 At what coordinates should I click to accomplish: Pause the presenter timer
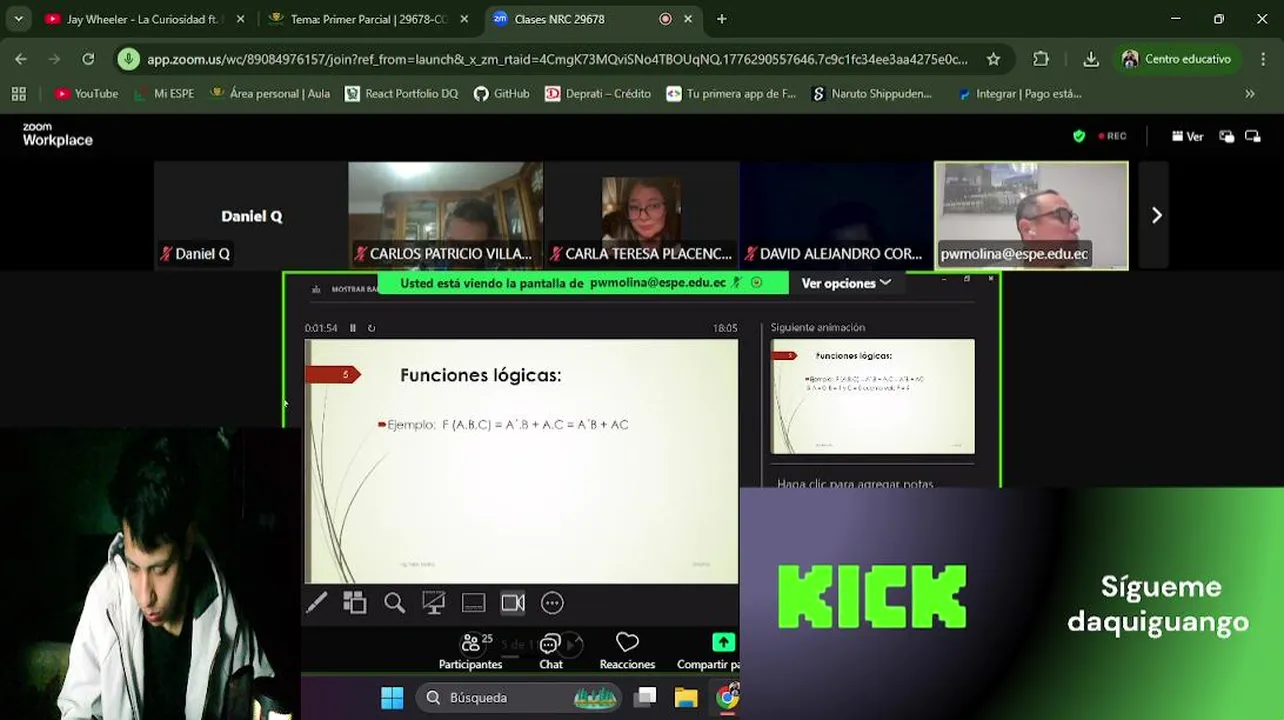pyautogui.click(x=352, y=328)
